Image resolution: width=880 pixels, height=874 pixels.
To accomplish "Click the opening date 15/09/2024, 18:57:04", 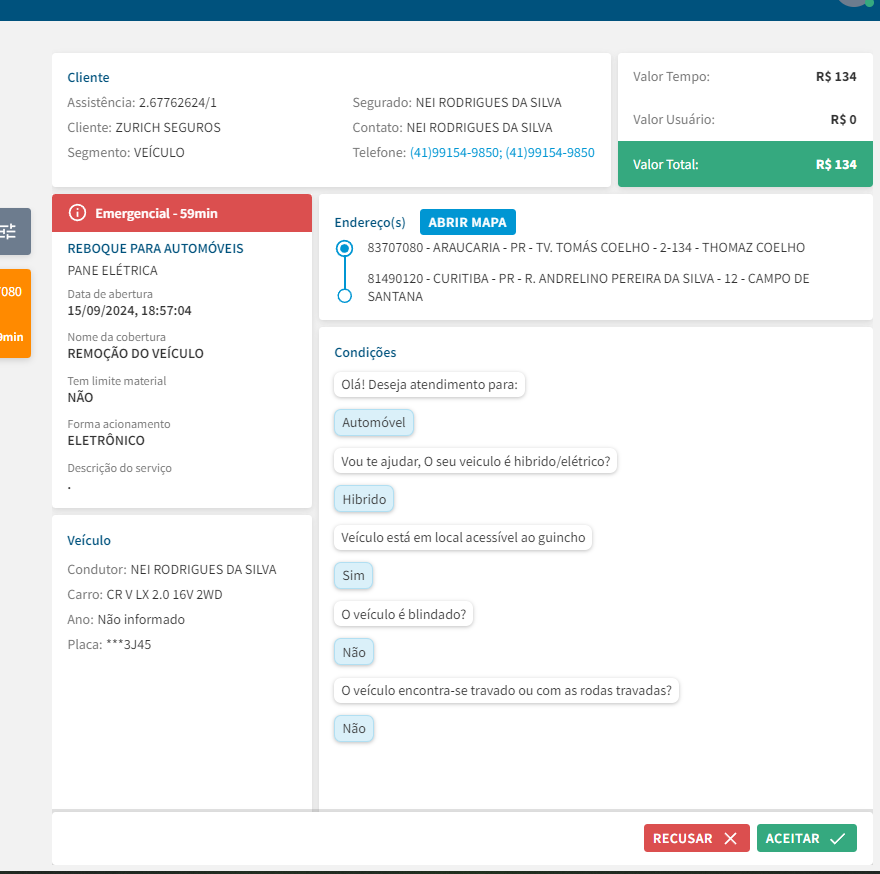I will coord(129,310).
